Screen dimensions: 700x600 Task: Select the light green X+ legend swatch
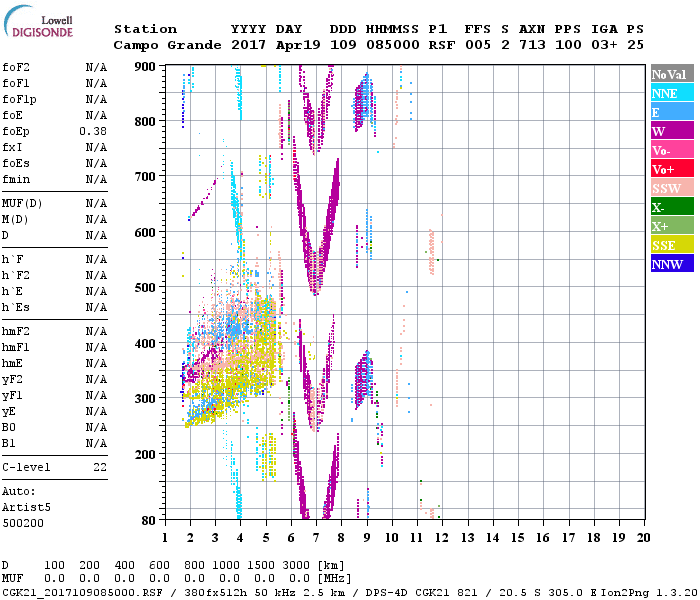point(670,227)
